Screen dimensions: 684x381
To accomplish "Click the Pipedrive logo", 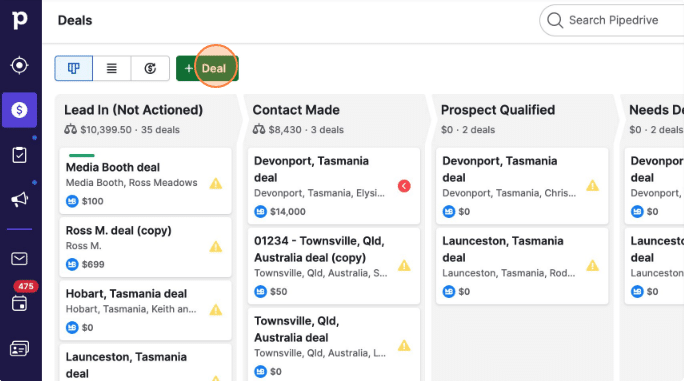I will (19, 20).
